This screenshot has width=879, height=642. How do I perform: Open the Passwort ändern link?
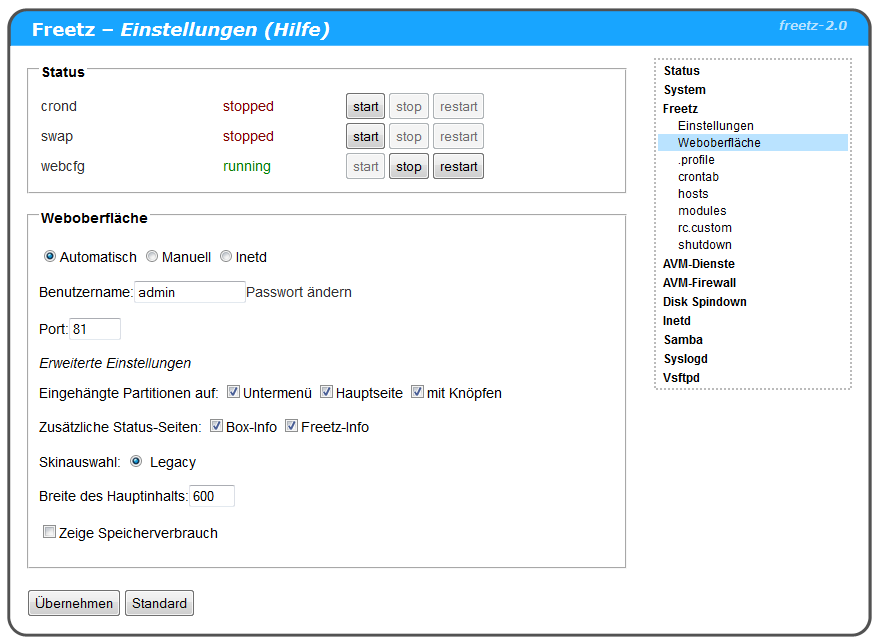[x=299, y=293]
